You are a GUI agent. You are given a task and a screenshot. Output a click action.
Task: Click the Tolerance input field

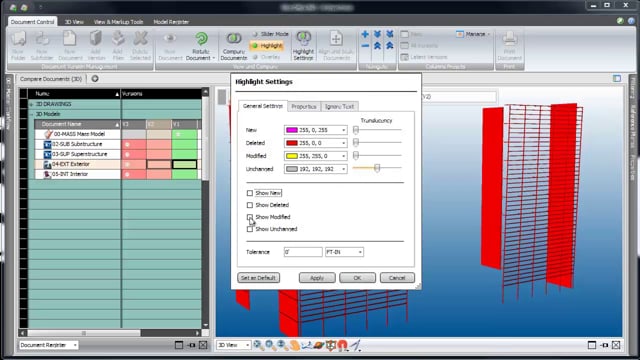(x=303, y=252)
